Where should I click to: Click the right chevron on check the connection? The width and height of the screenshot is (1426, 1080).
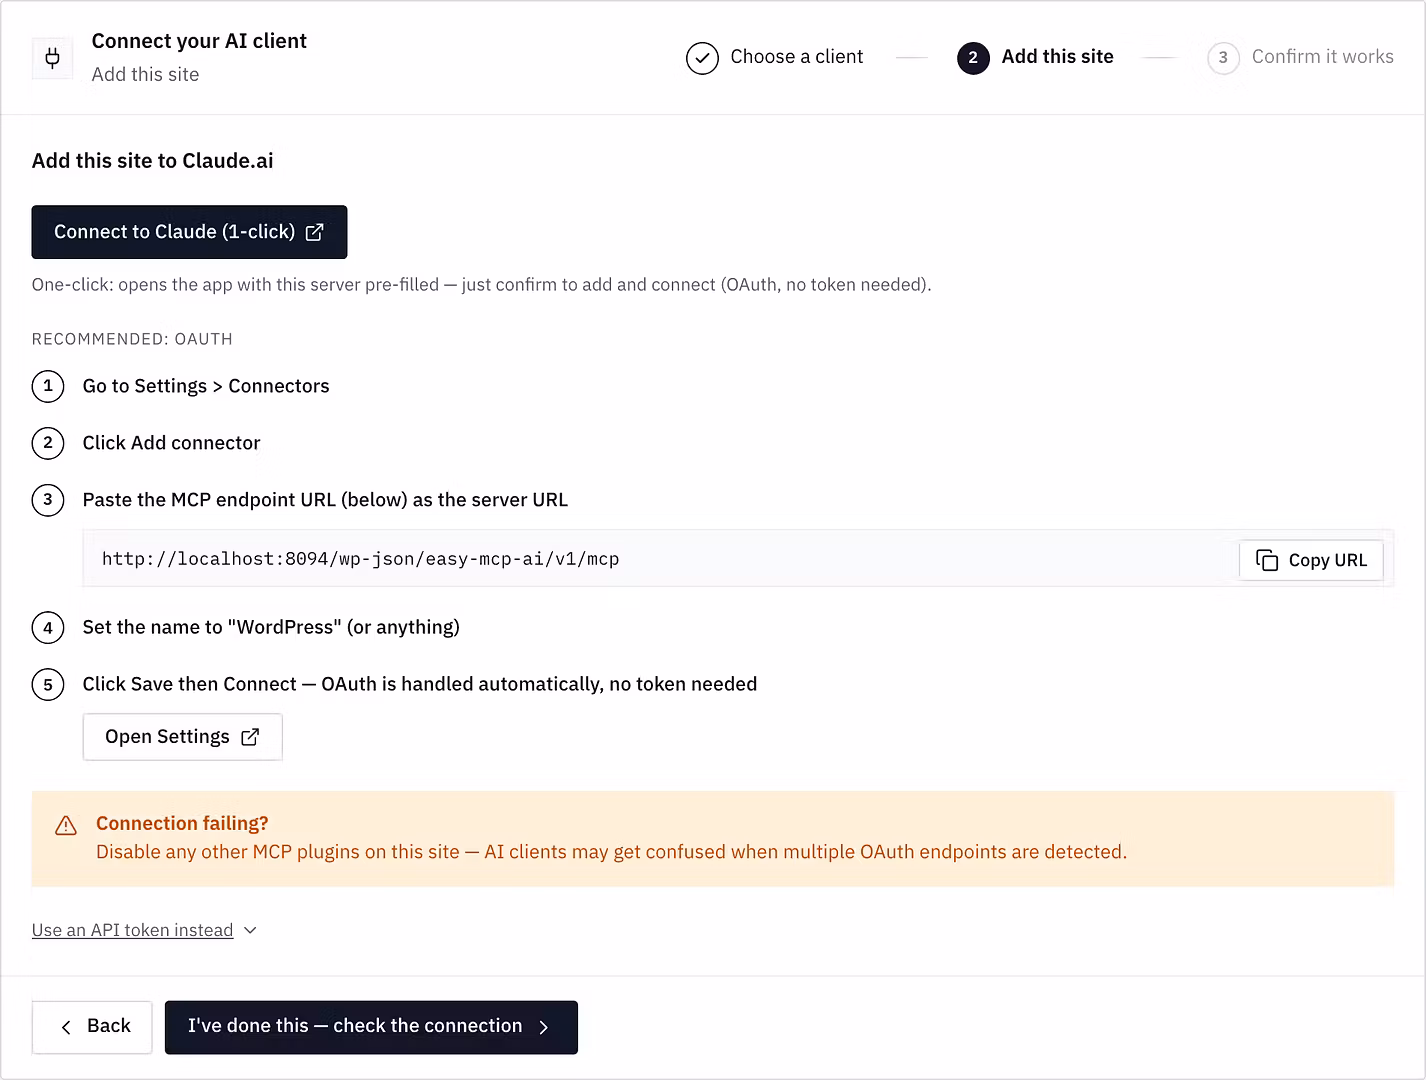[x=544, y=1027]
